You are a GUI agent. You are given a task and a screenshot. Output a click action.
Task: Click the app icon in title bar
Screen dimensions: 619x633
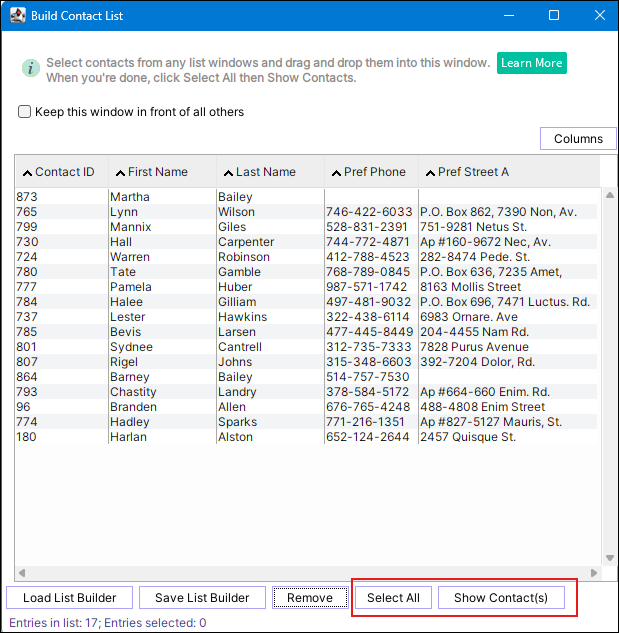pos(18,16)
